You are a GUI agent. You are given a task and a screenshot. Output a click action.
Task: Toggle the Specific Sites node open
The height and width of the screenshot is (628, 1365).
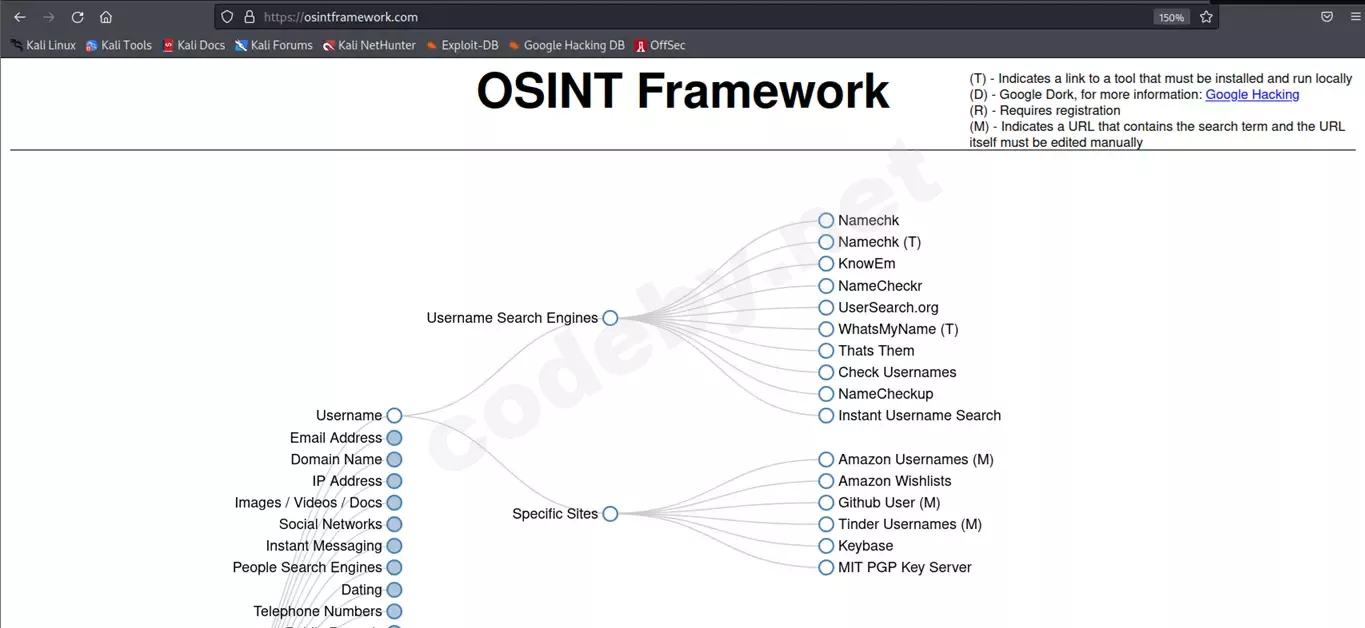(610, 513)
